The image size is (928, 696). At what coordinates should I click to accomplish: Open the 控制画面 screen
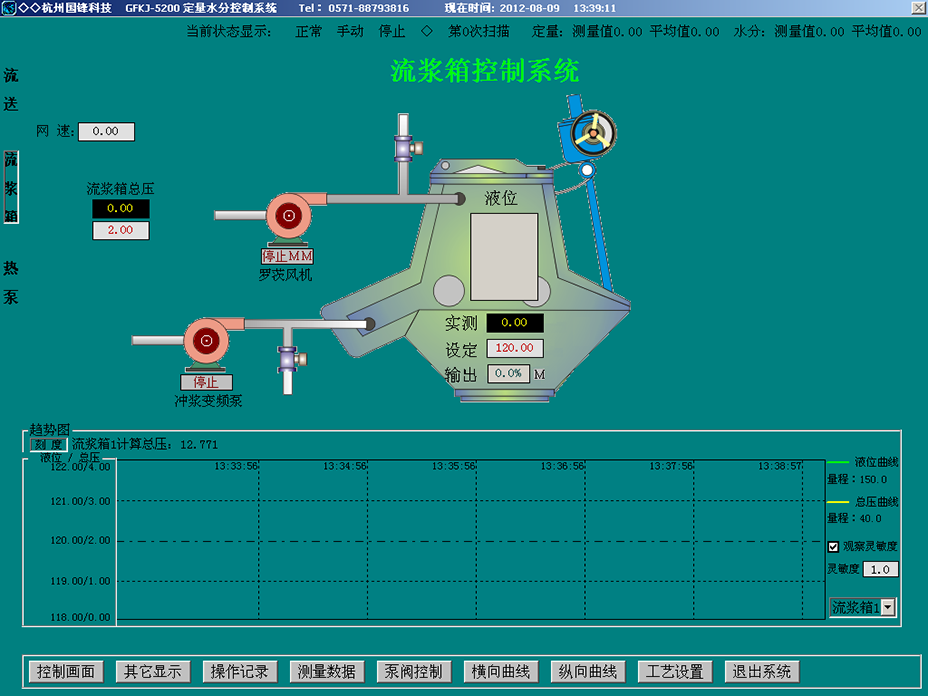(x=65, y=671)
